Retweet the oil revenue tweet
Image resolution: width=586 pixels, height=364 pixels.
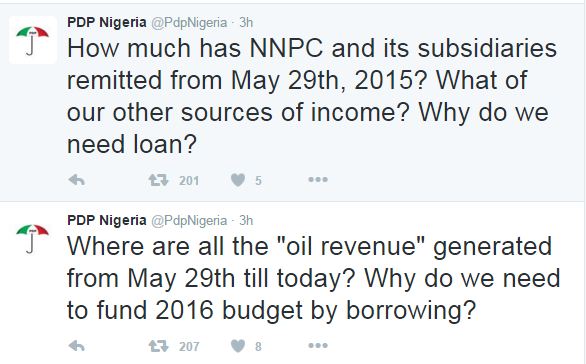(x=159, y=346)
